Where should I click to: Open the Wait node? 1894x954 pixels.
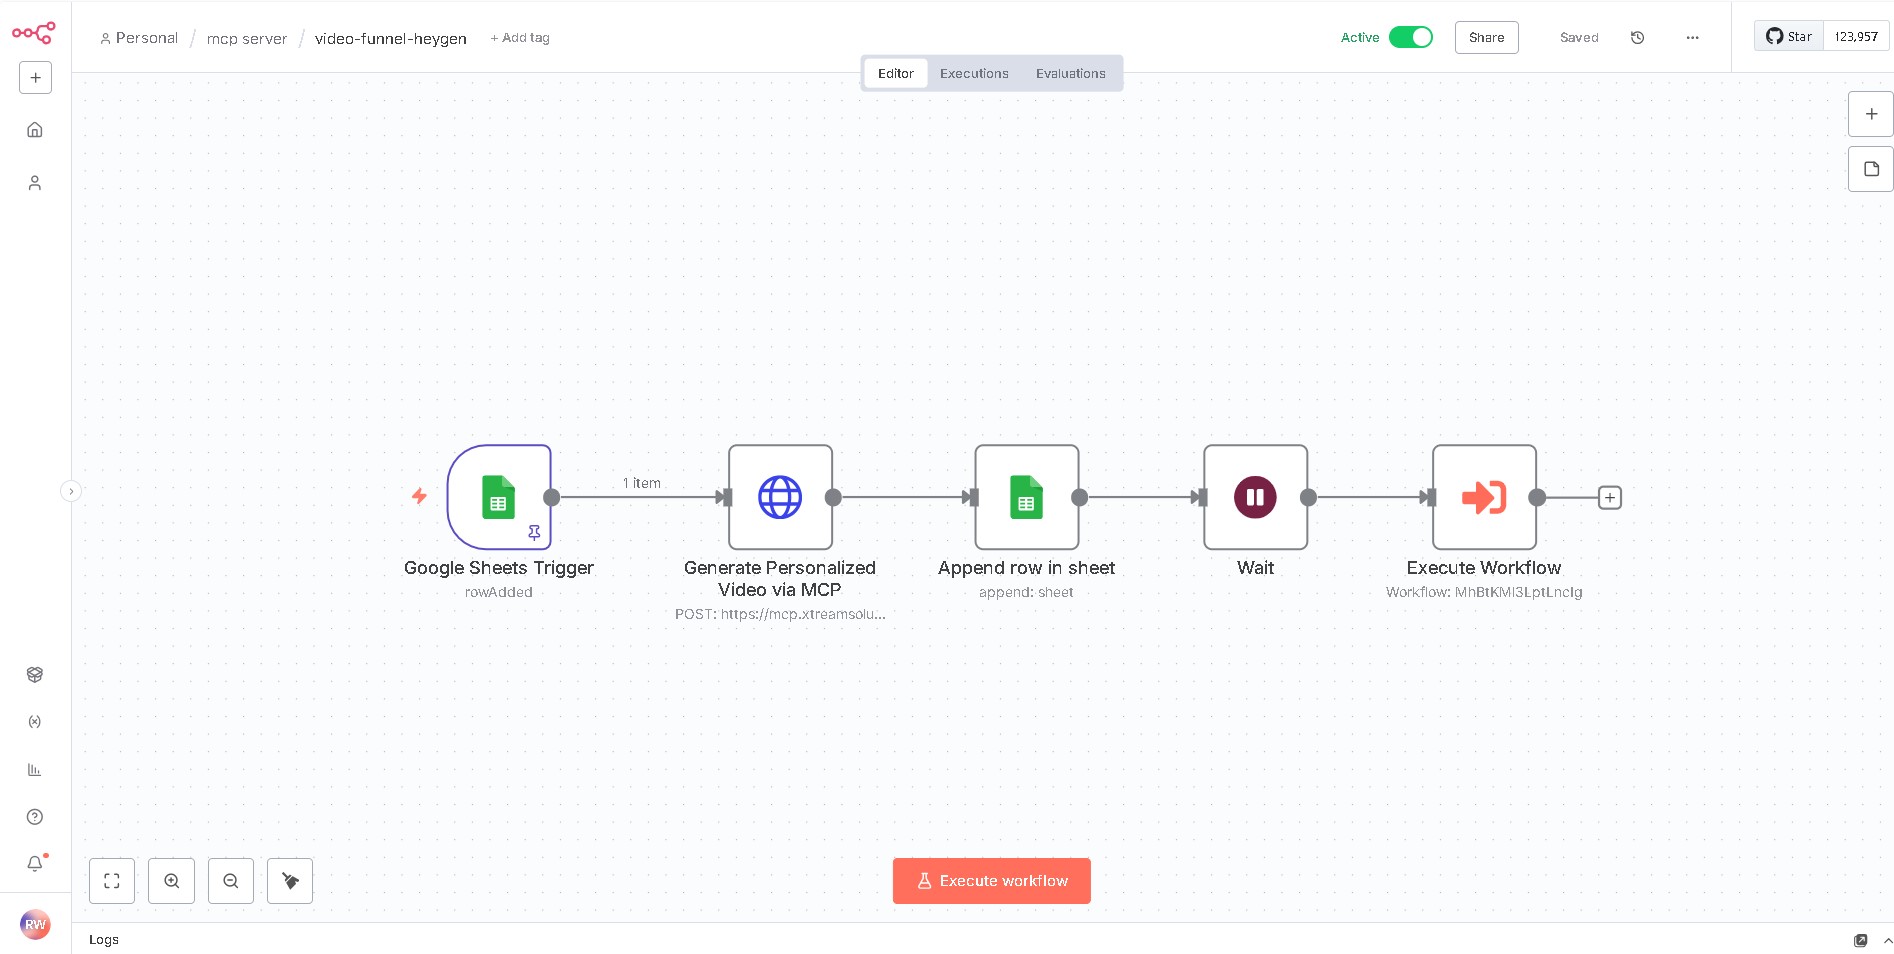click(1255, 497)
